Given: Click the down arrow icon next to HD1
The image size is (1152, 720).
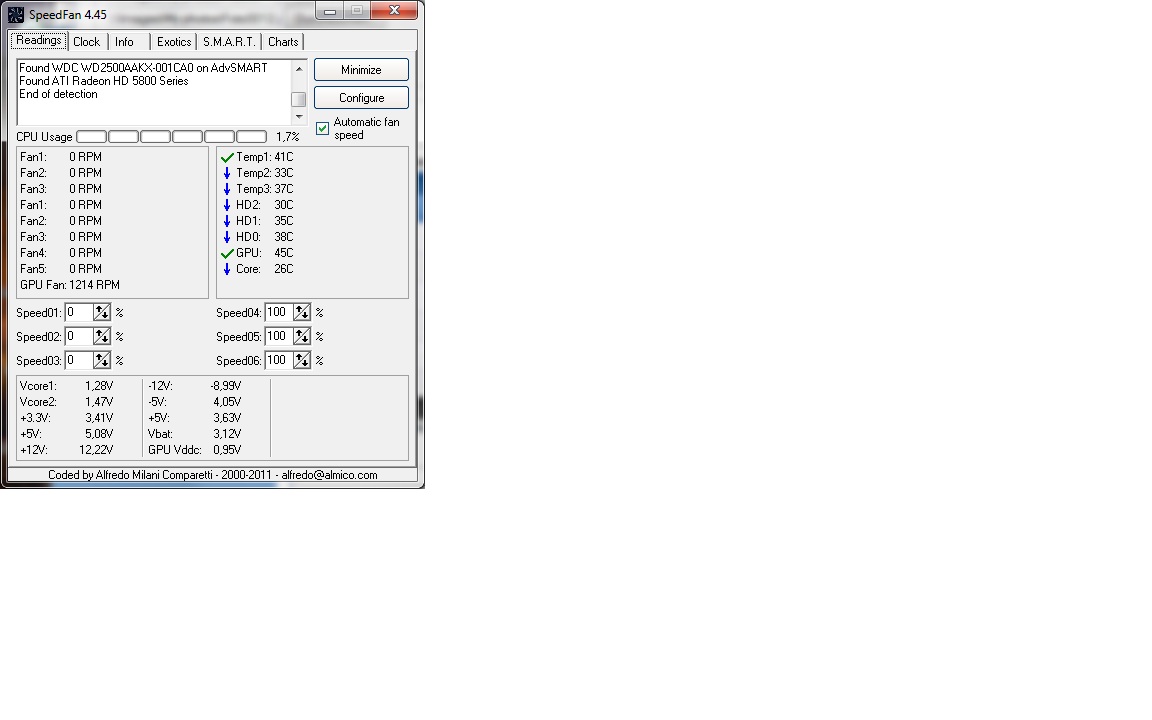Looking at the screenshot, I should [x=227, y=221].
